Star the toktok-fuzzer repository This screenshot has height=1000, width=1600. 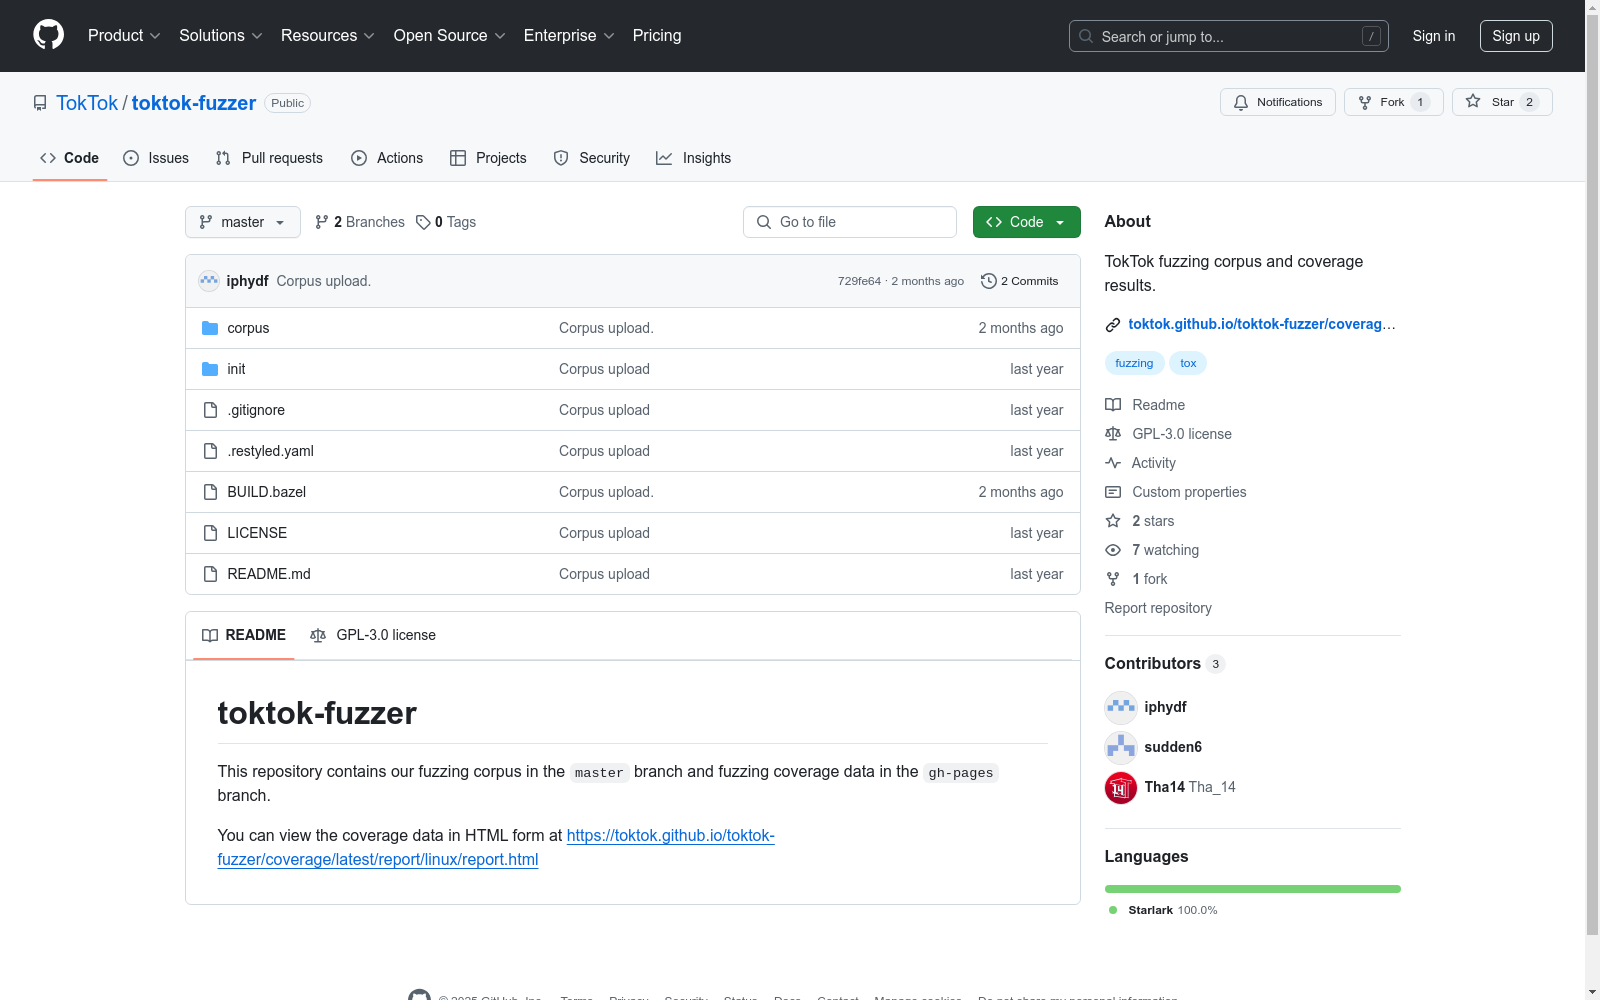1502,102
